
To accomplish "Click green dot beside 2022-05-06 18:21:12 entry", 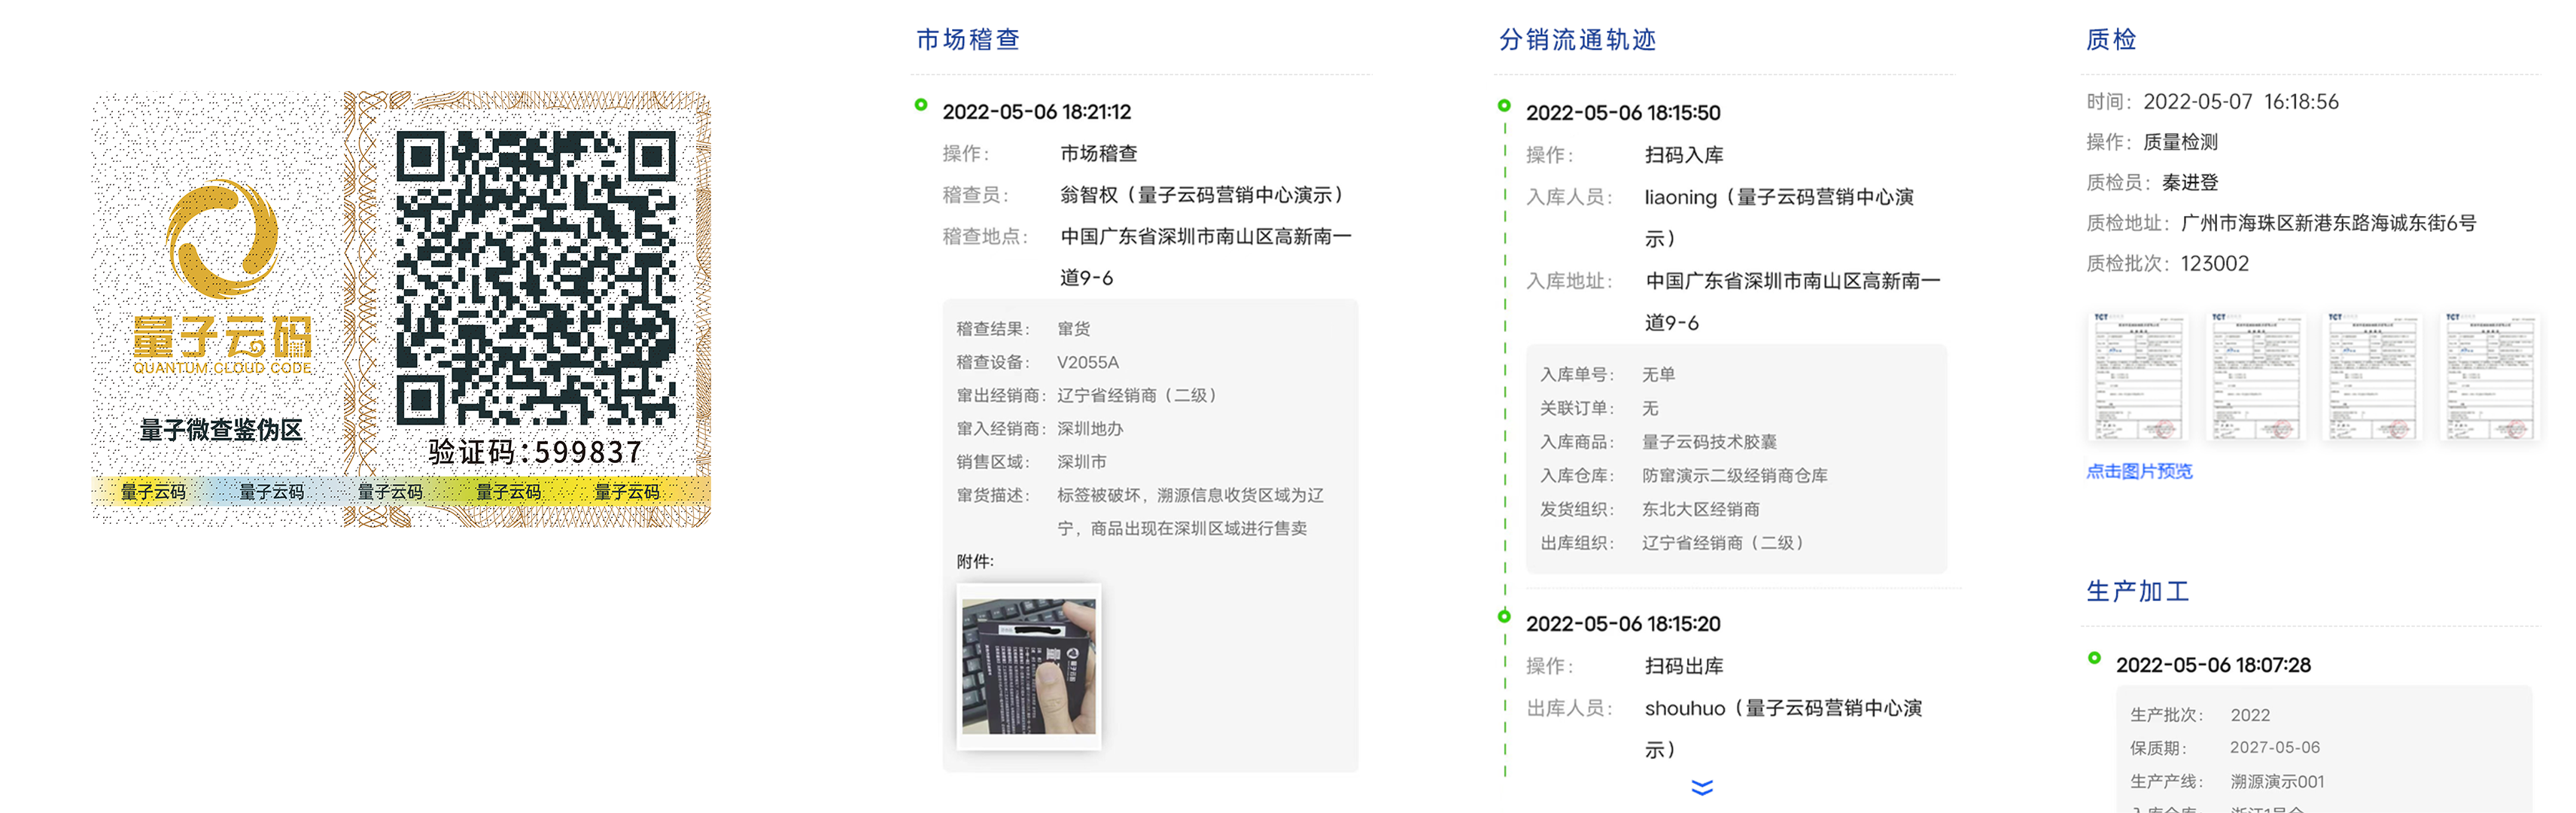I will 921,105.
